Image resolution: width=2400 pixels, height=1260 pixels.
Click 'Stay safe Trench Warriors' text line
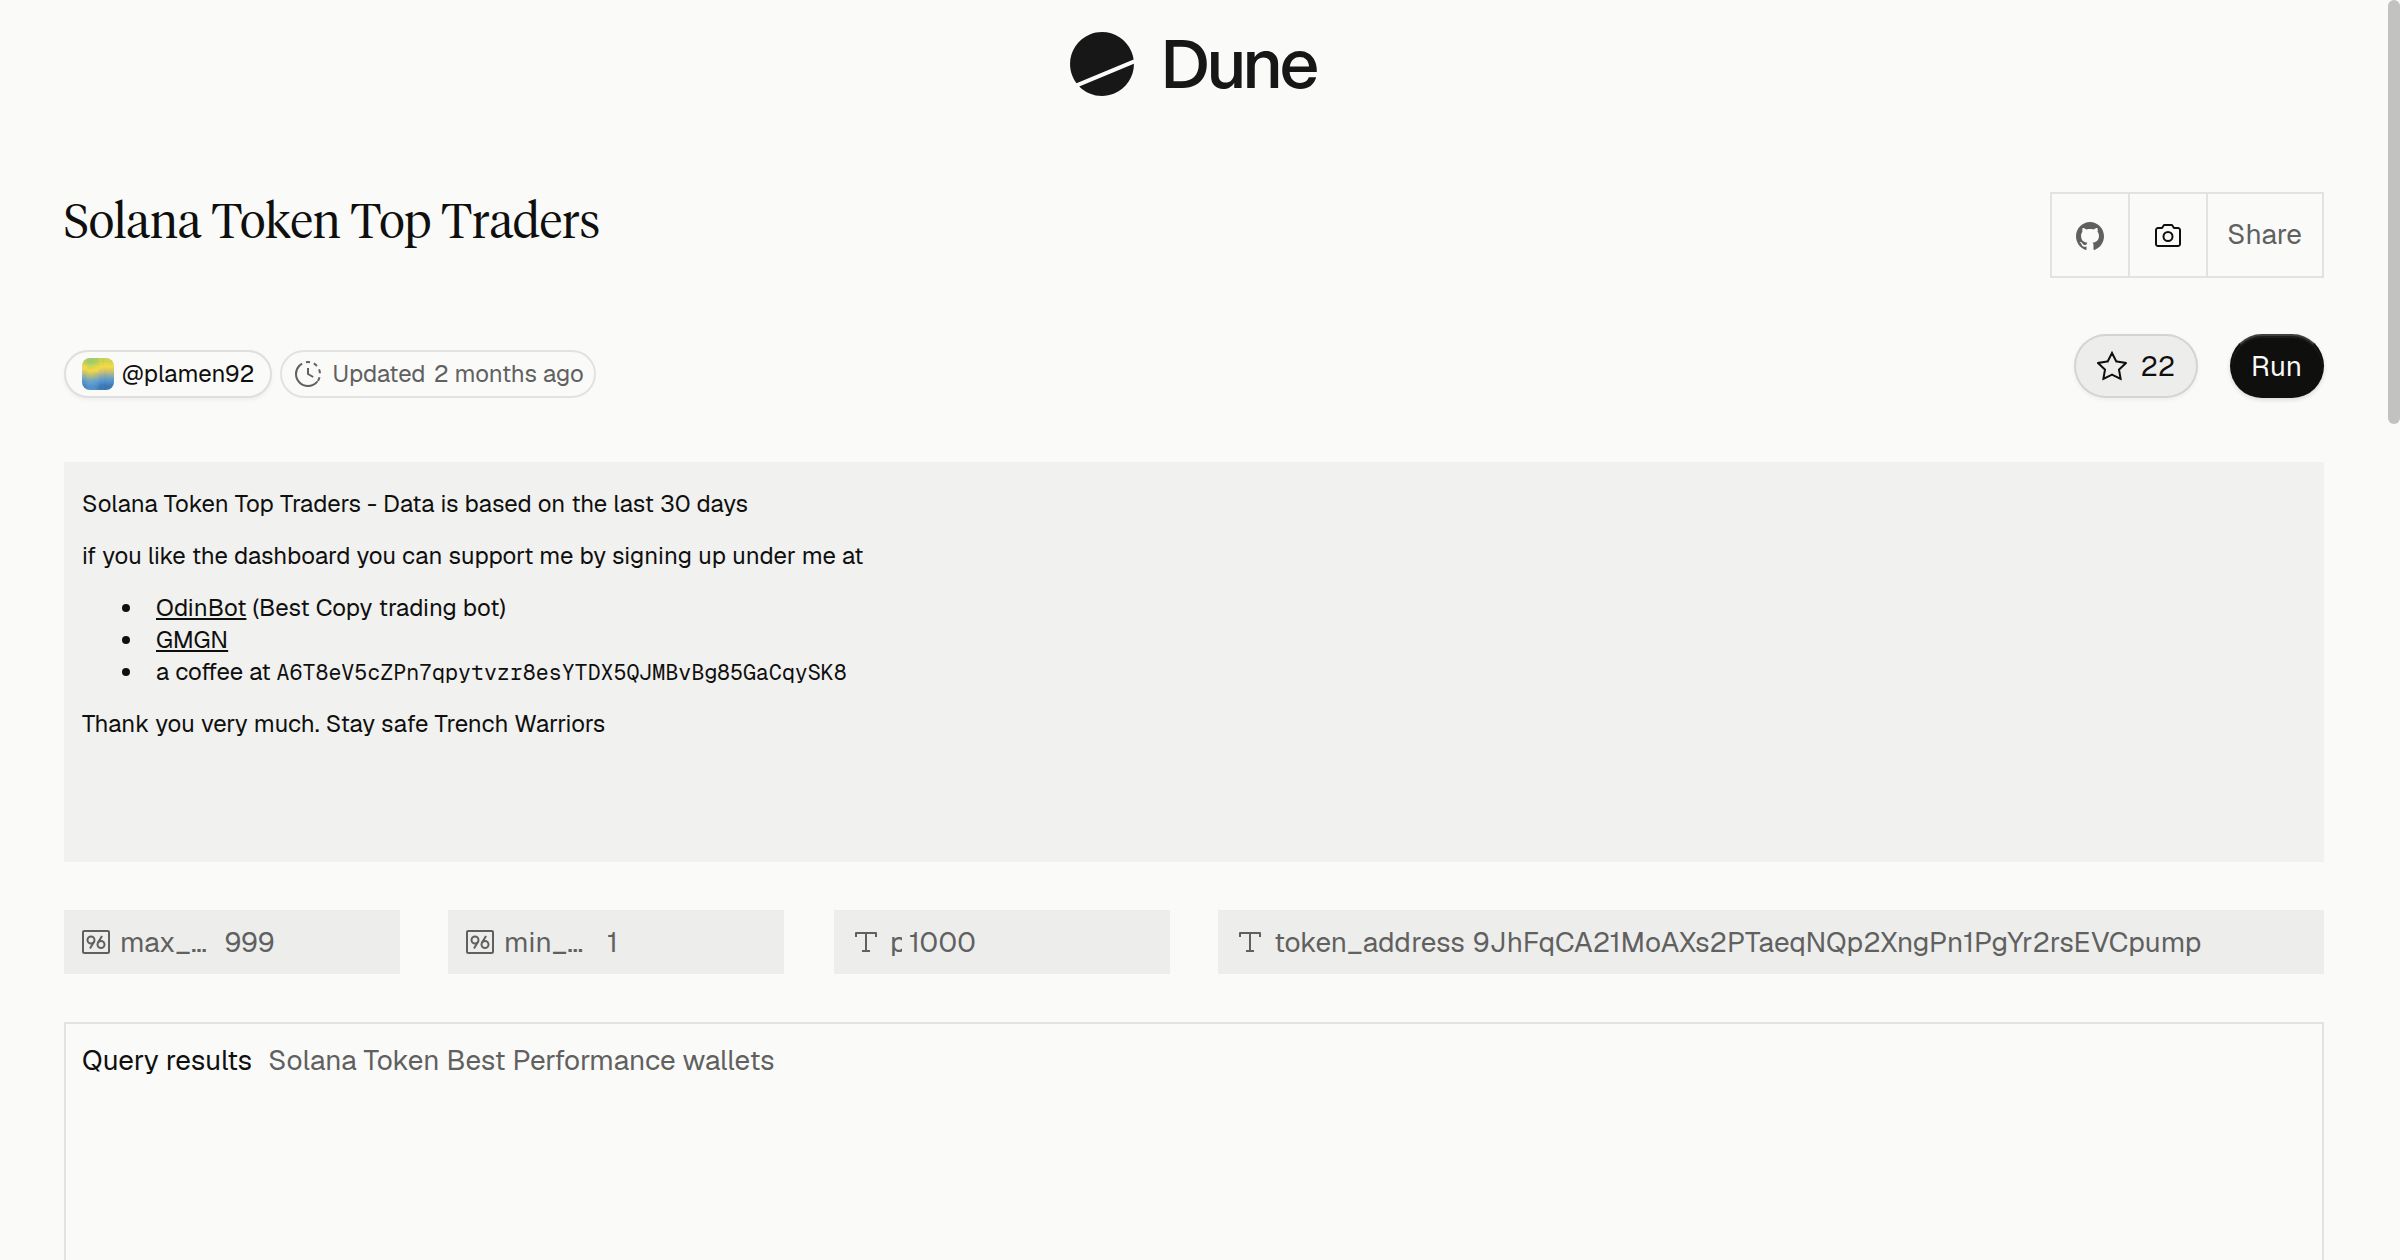click(343, 724)
